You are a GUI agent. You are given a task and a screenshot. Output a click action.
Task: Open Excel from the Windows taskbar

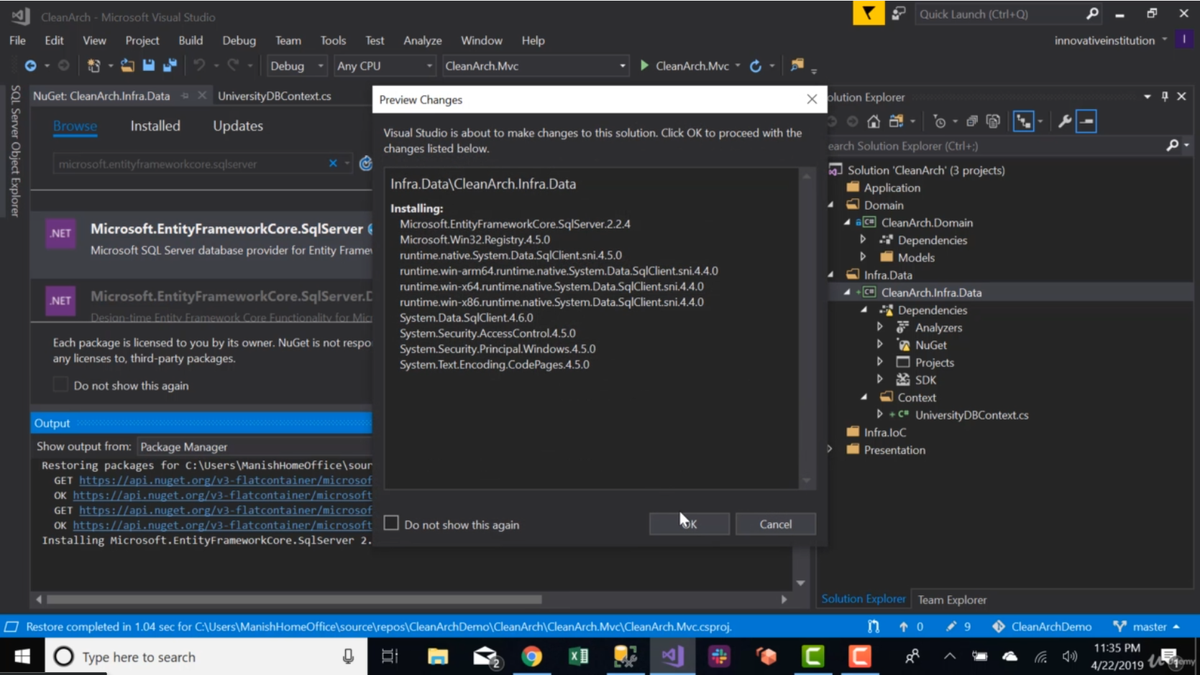pyautogui.click(x=578, y=656)
